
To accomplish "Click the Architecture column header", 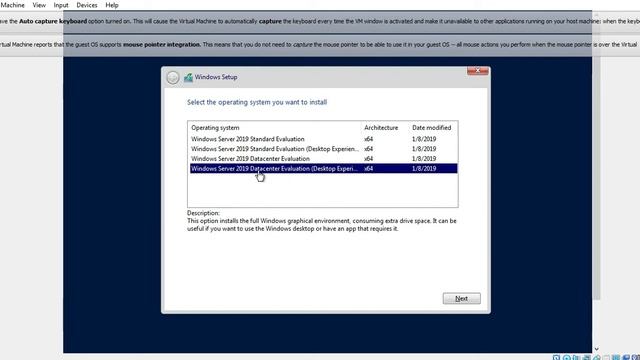I will pyautogui.click(x=381, y=128).
